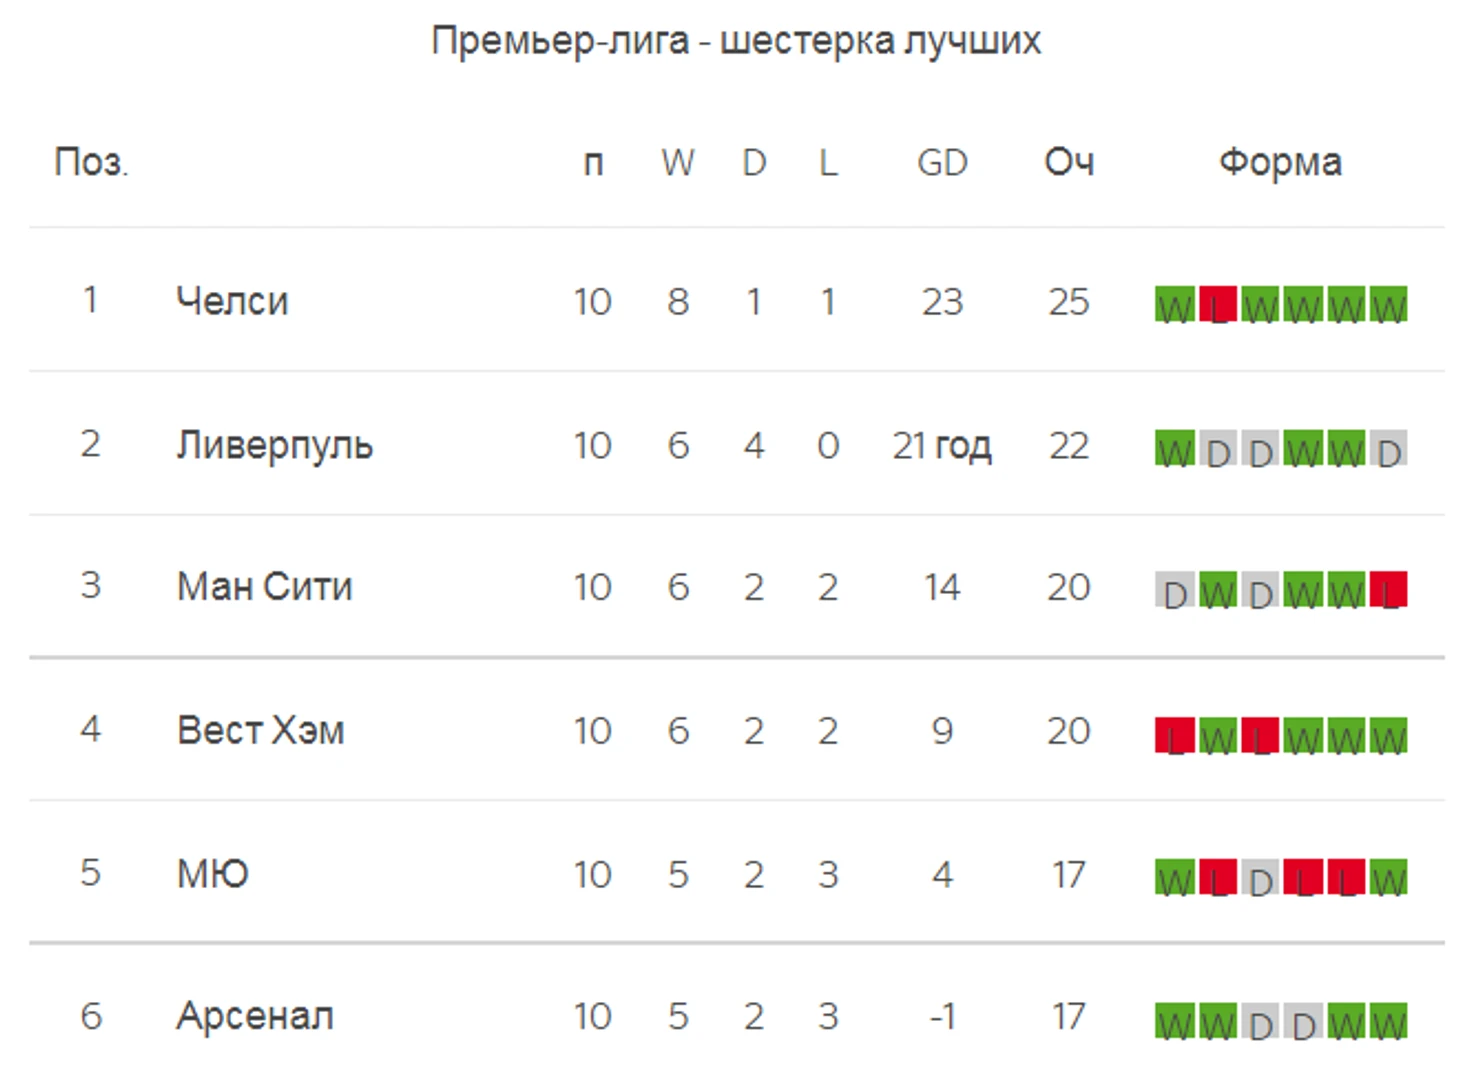The image size is (1460, 1084).
Task: Click the W wins column header
Action: click(678, 162)
